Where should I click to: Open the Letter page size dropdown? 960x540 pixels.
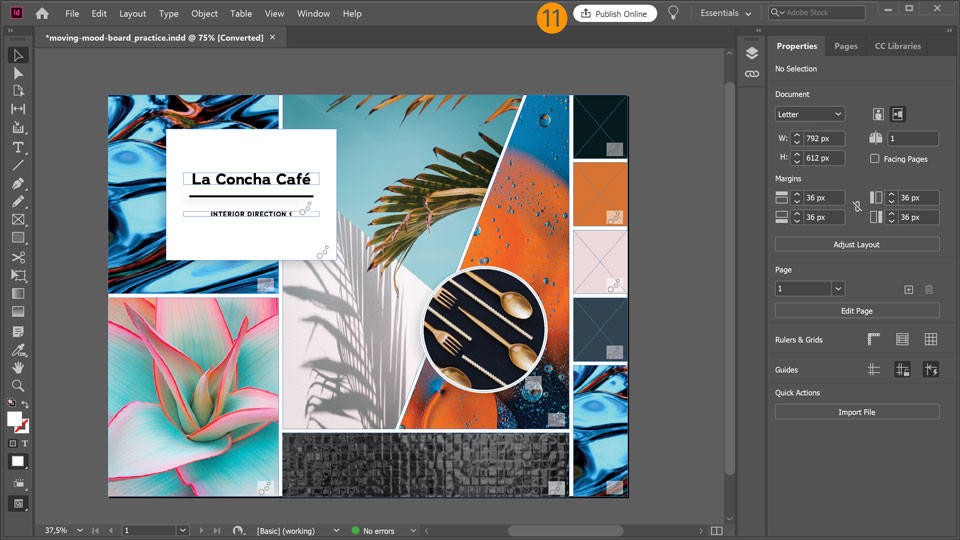click(810, 114)
